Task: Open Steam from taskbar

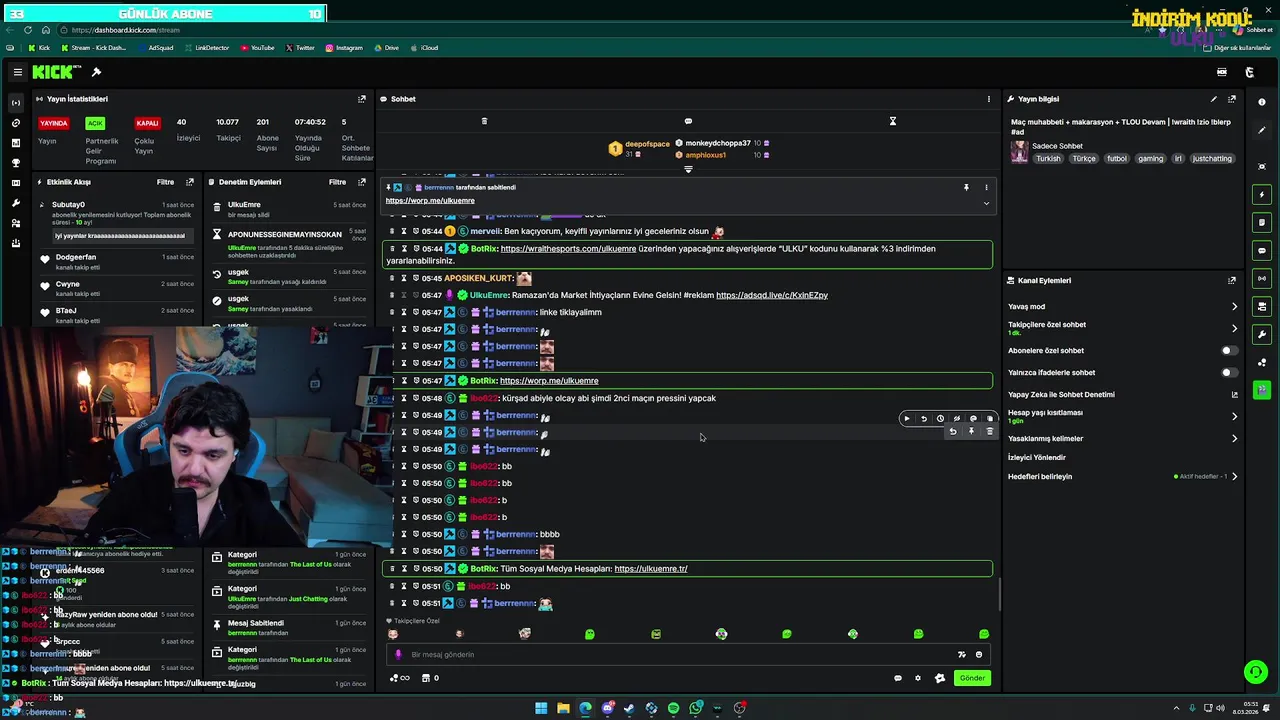Action: (x=629, y=708)
